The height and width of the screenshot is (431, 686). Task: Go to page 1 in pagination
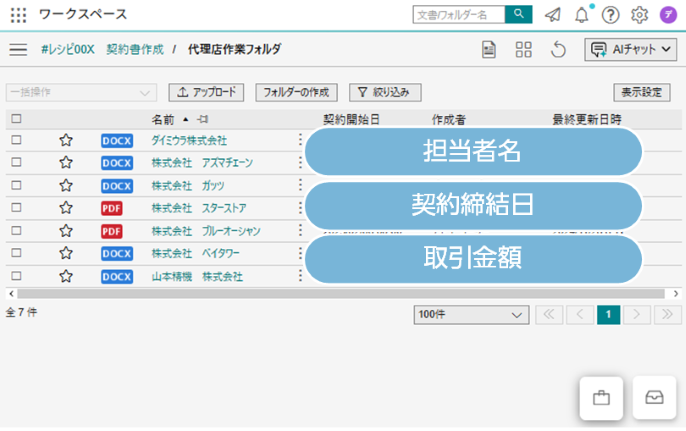pos(608,315)
